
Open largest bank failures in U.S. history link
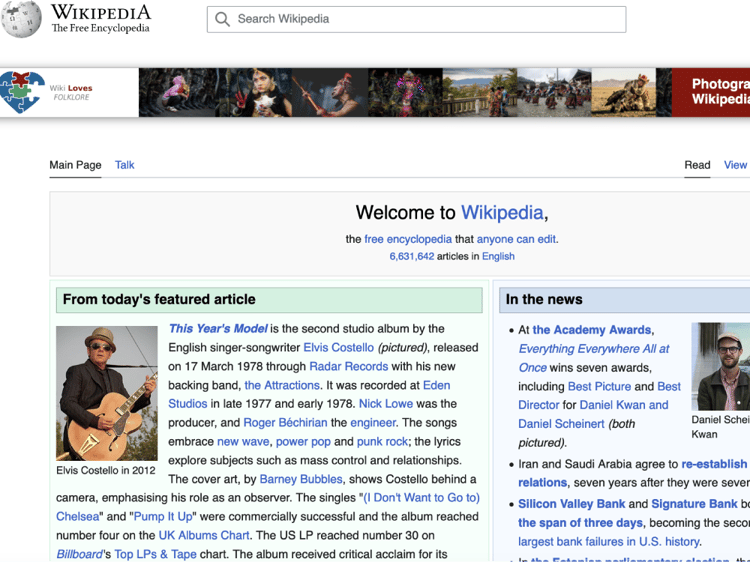(x=608, y=542)
